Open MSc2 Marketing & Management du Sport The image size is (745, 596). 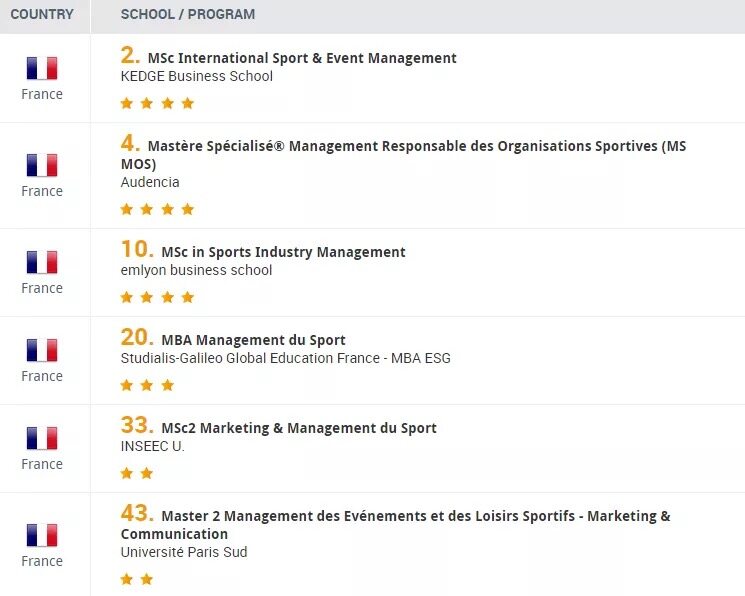point(299,428)
